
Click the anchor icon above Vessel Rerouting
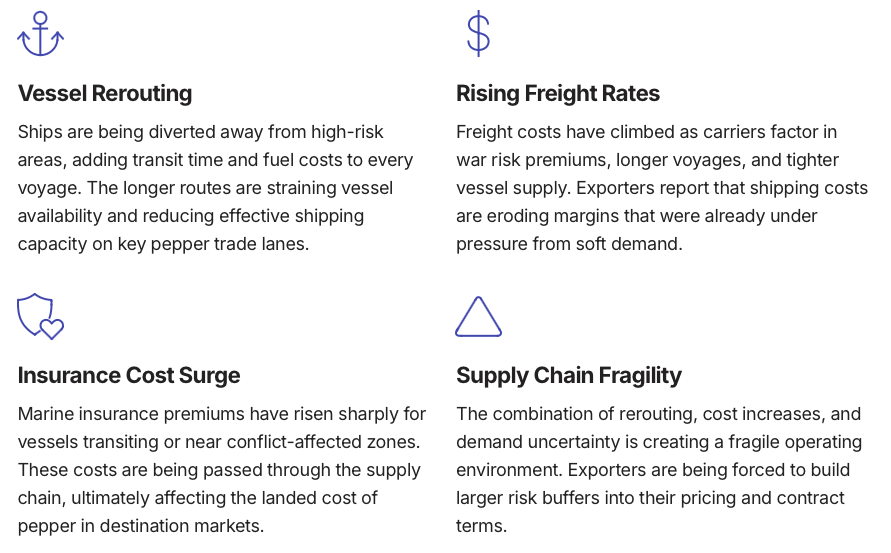41,34
